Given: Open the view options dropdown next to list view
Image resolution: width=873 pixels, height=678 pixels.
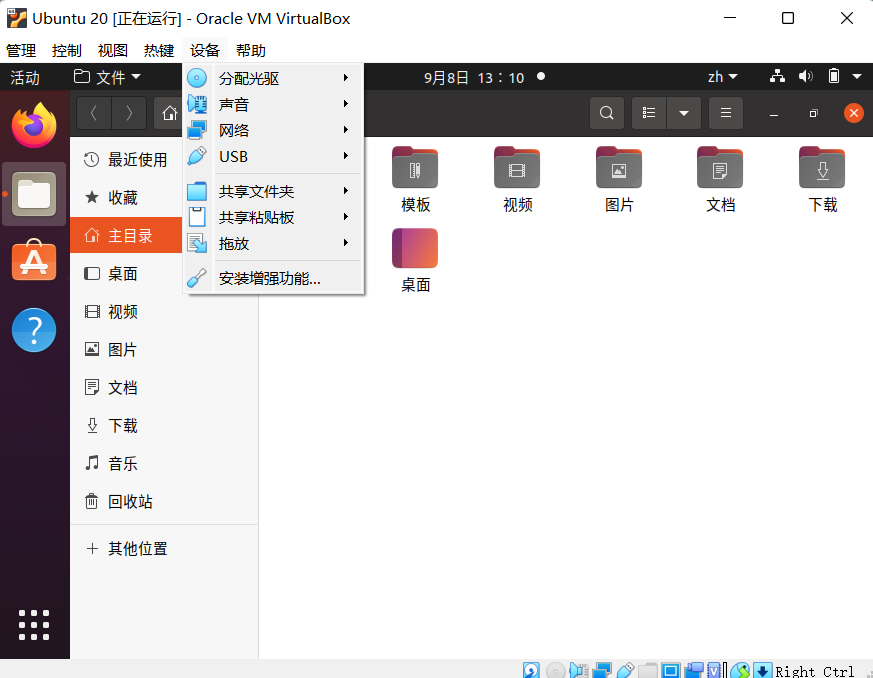Looking at the screenshot, I should pos(683,113).
